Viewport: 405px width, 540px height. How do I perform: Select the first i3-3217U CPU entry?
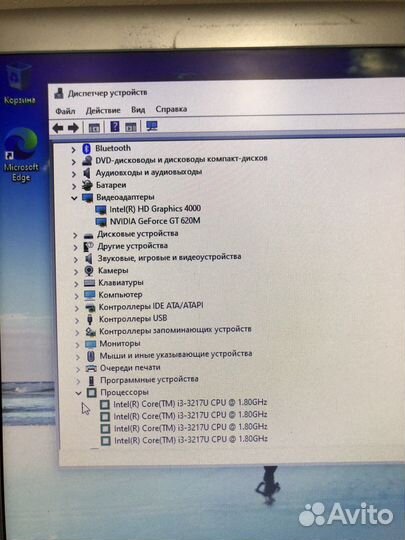pyautogui.click(x=190, y=403)
